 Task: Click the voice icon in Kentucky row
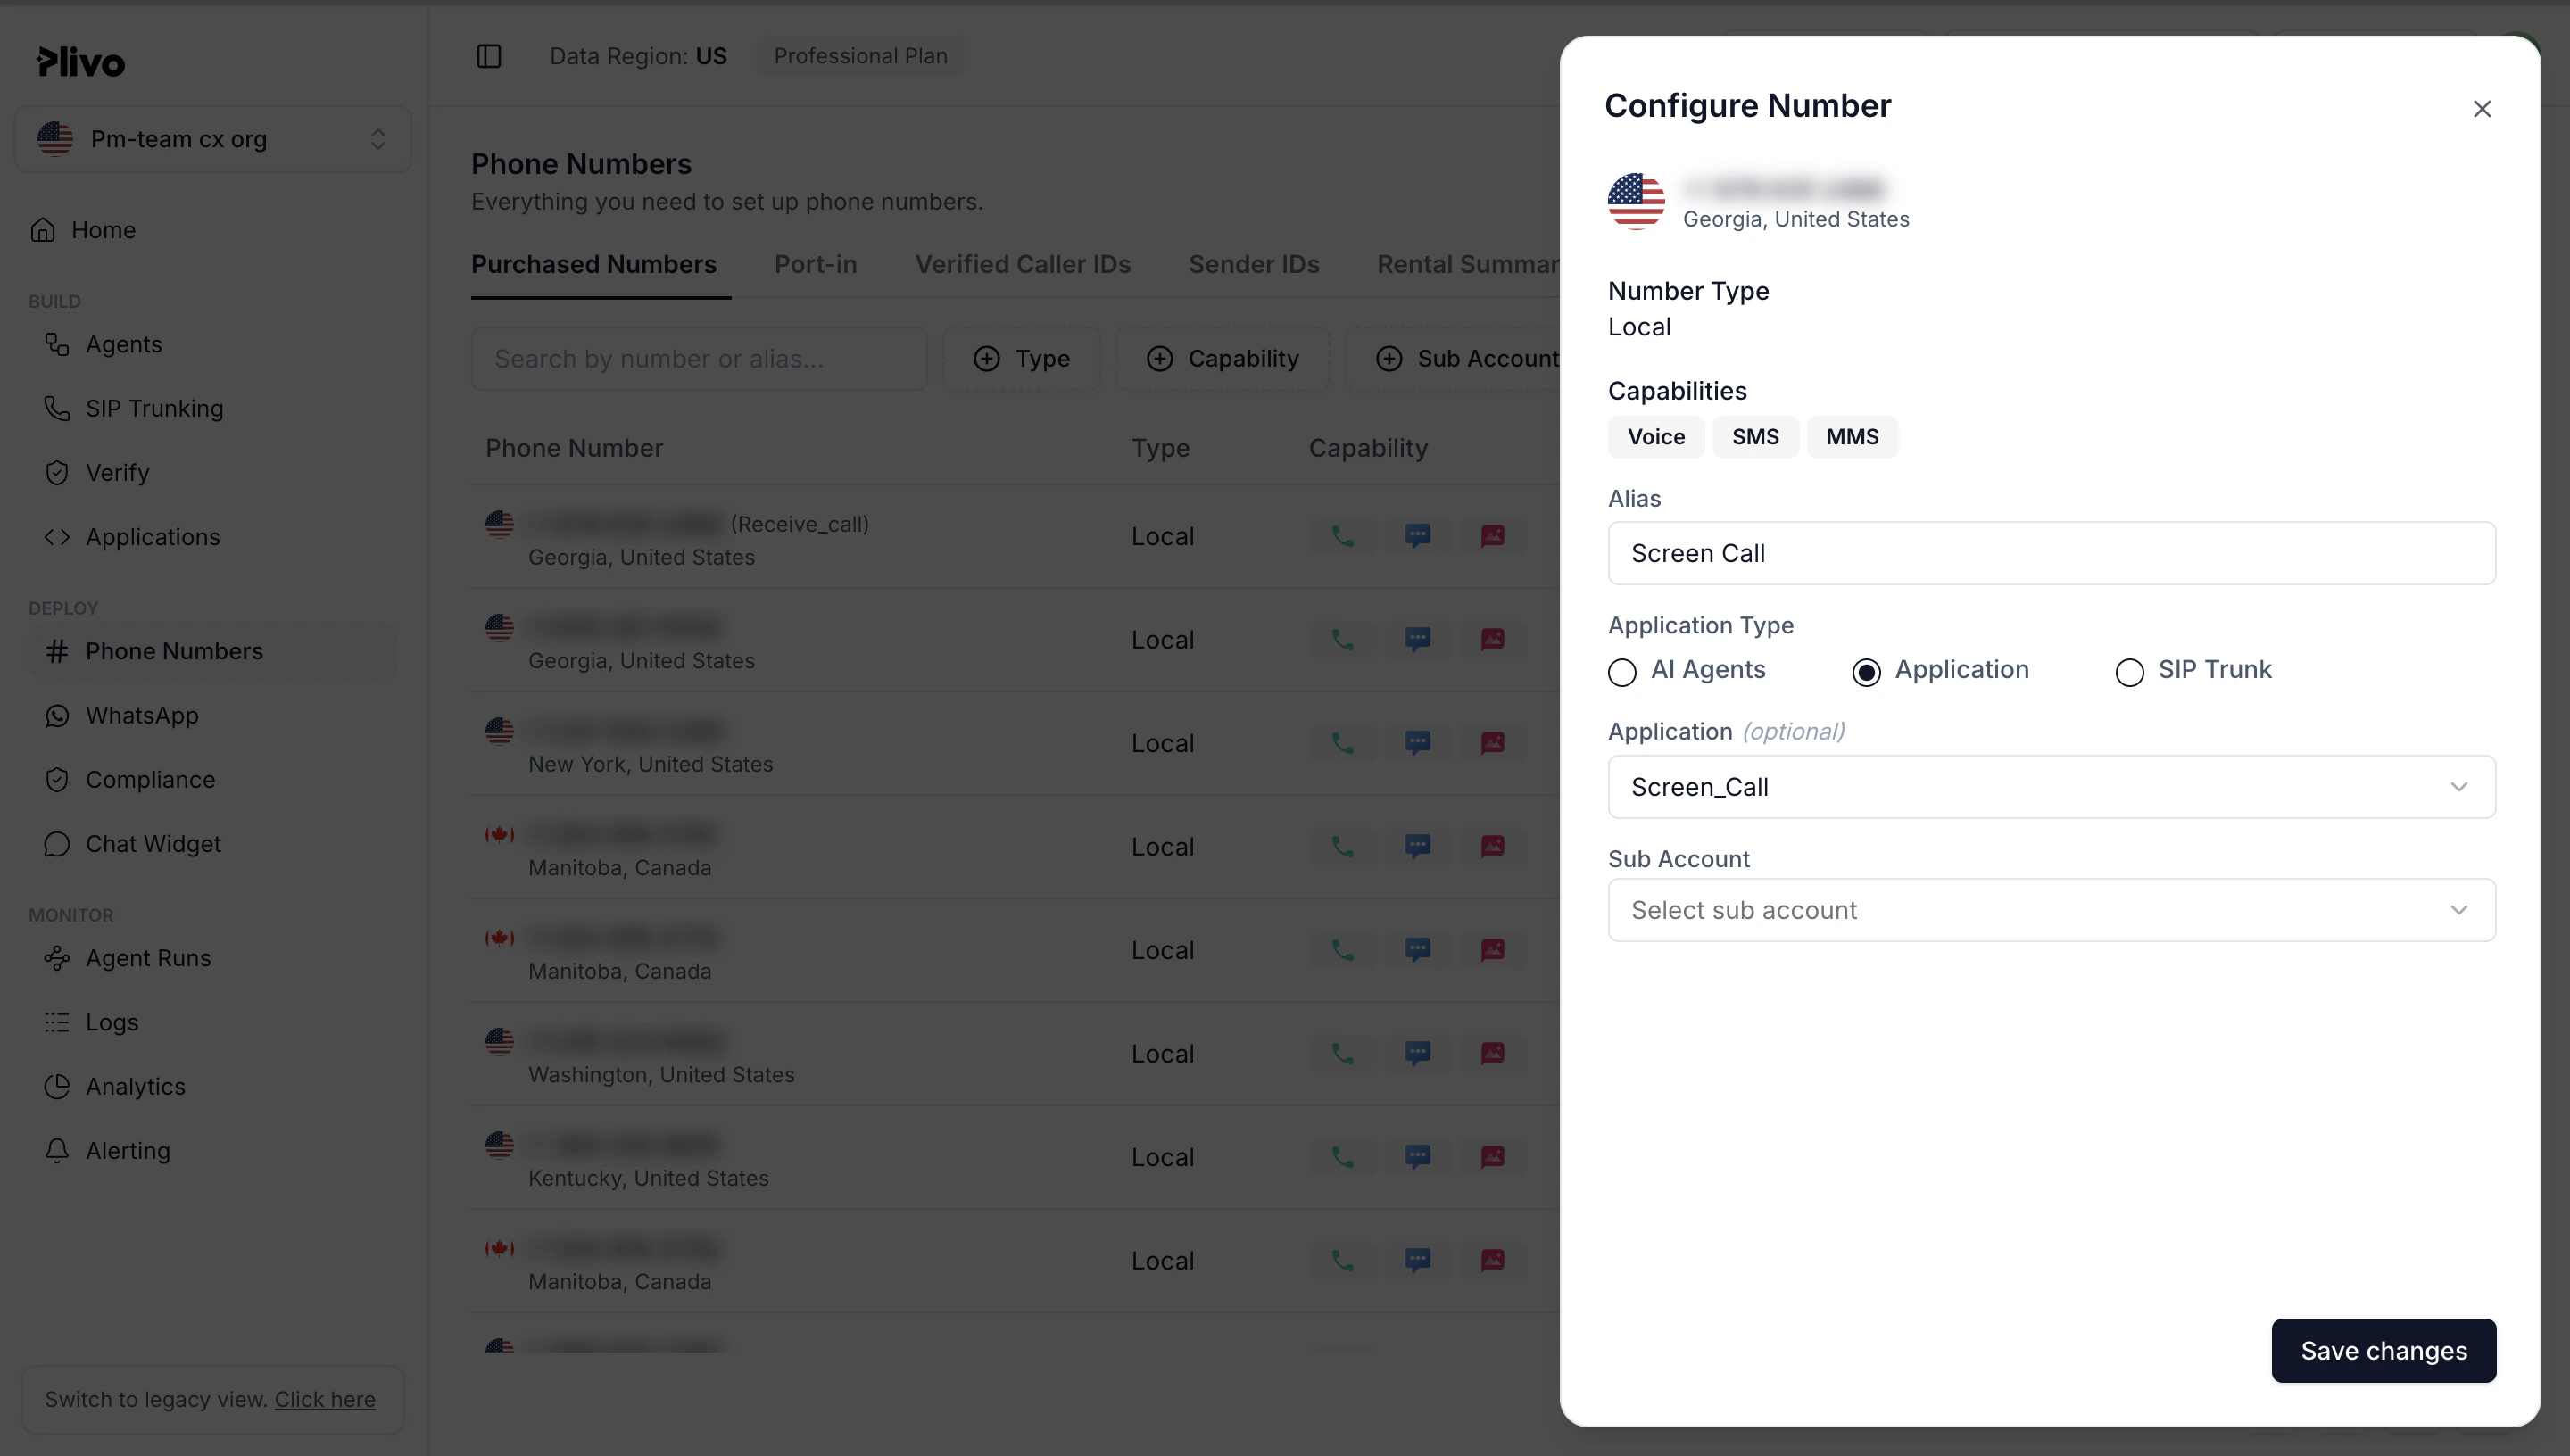1343,1157
